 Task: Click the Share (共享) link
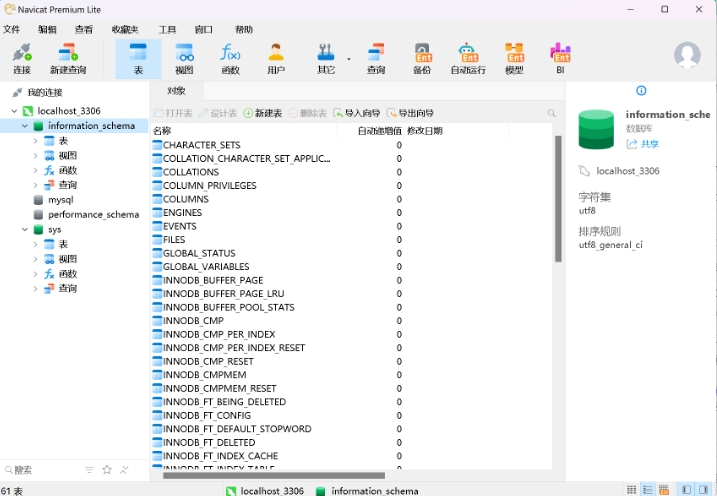[x=643, y=144]
